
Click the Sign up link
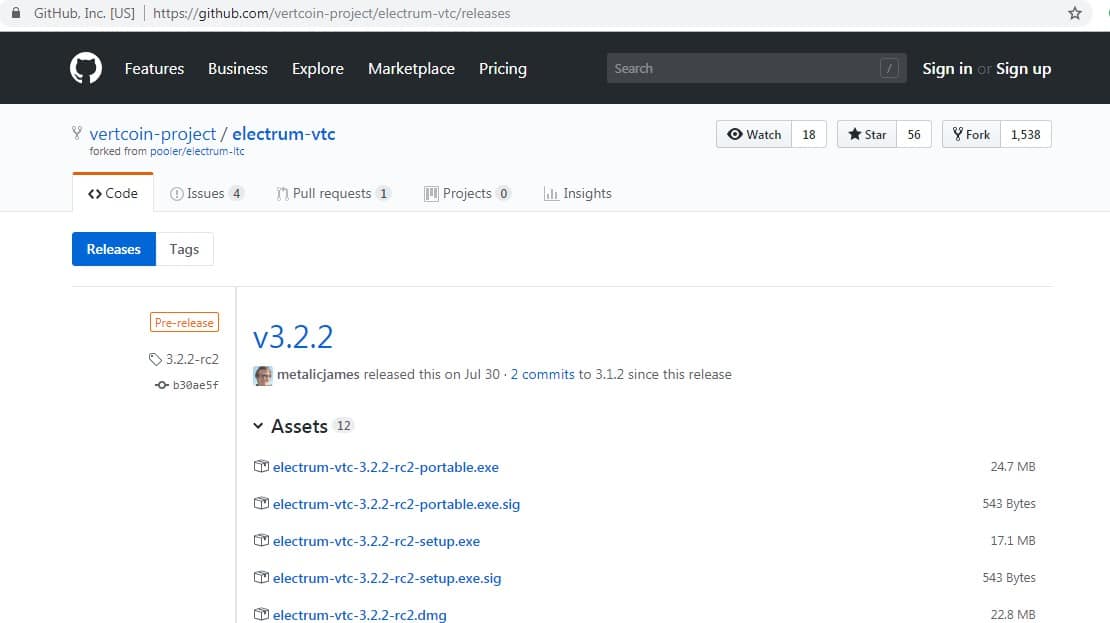(1024, 69)
